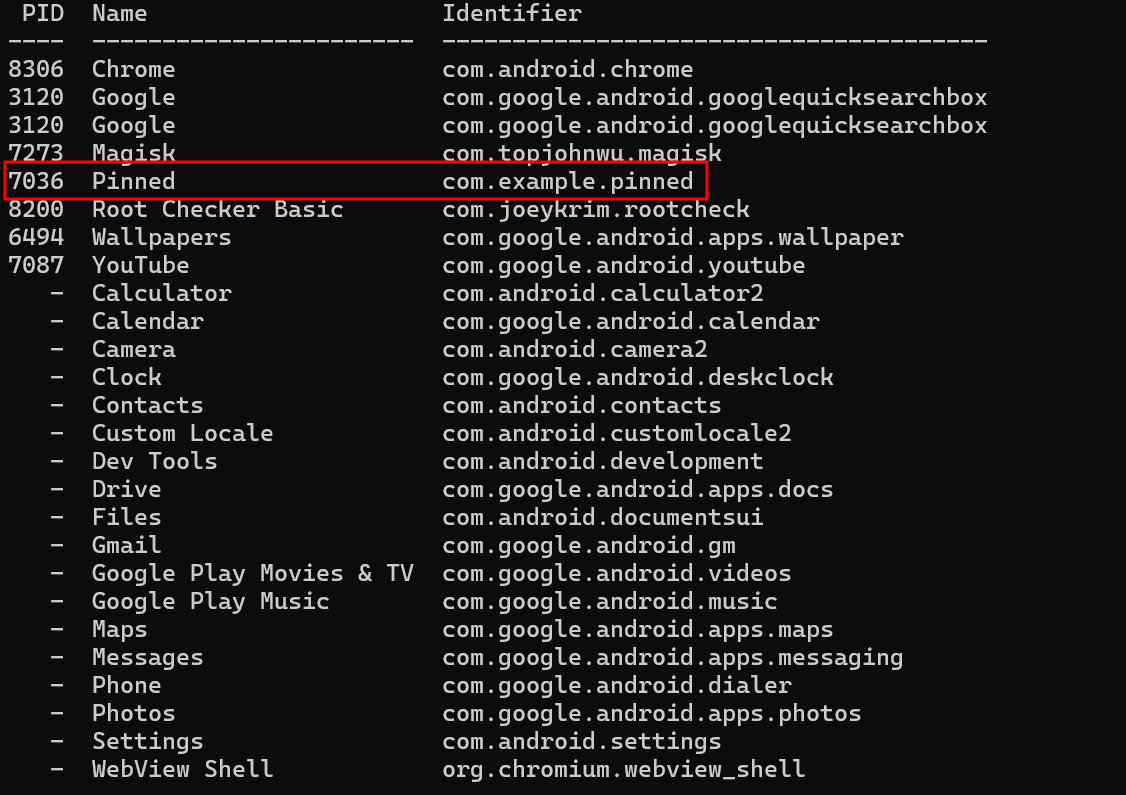Click PID 7036 in the list
Screen dimensions: 1126x795
point(36,181)
